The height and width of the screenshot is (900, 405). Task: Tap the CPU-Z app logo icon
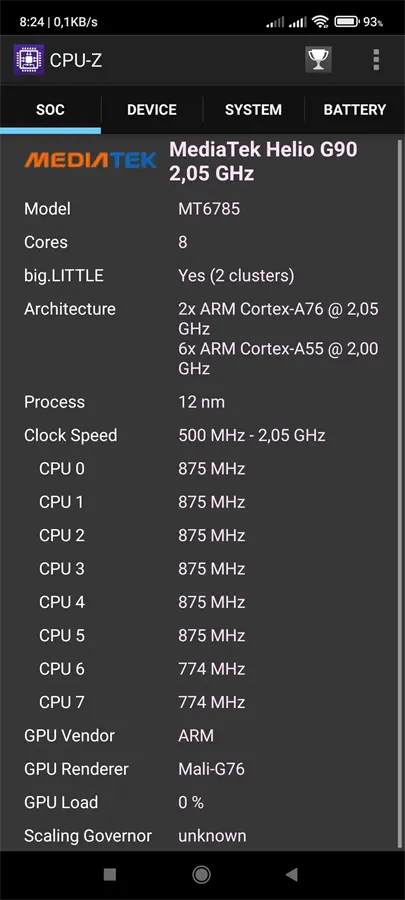(x=29, y=60)
